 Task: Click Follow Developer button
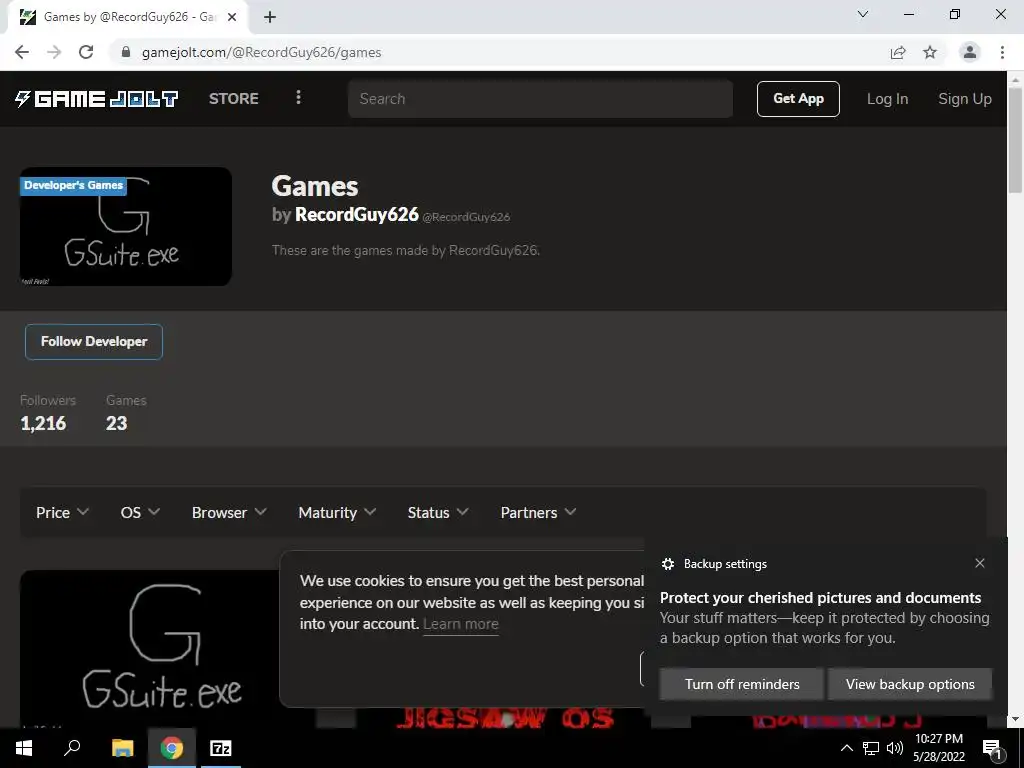coord(94,342)
